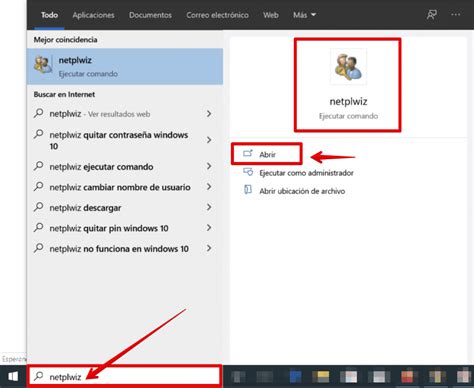Select the Todo search tab
The image size is (474, 388).
49,15
